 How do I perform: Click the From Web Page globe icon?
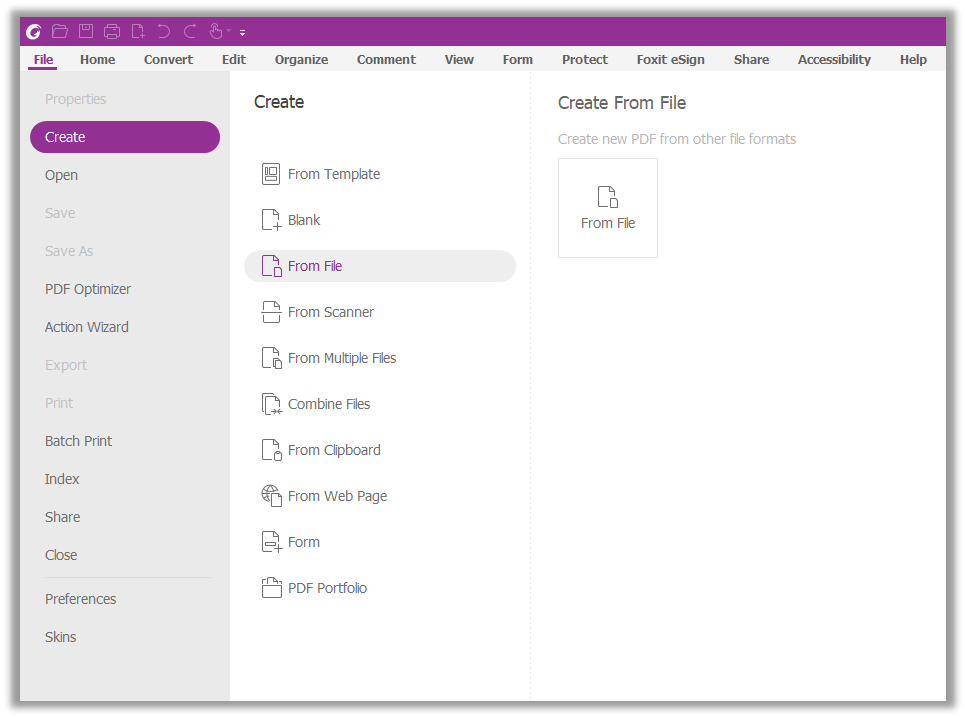pos(271,496)
